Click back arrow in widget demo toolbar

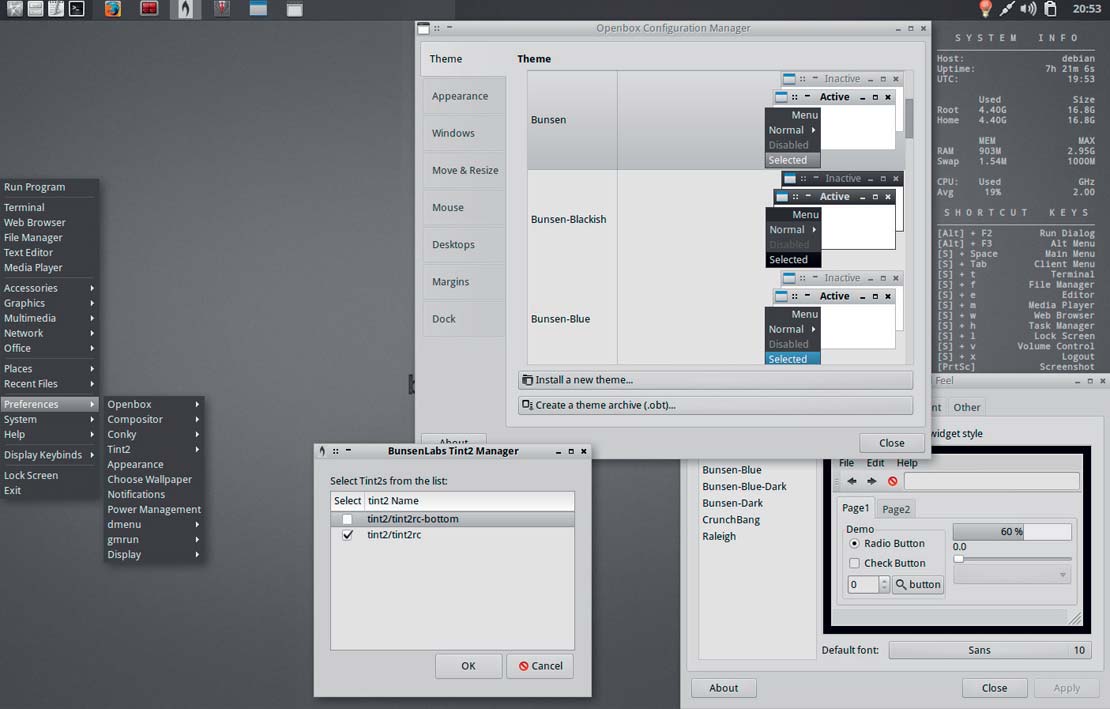click(852, 481)
